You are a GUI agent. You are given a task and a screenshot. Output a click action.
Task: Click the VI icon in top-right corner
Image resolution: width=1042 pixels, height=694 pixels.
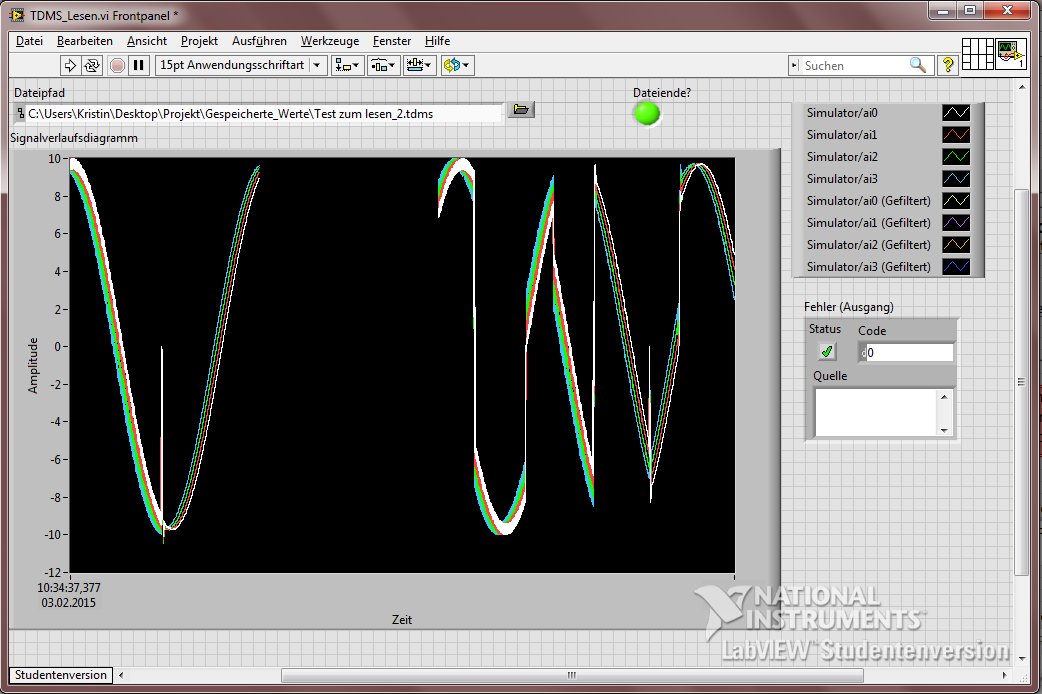[x=1010, y=54]
